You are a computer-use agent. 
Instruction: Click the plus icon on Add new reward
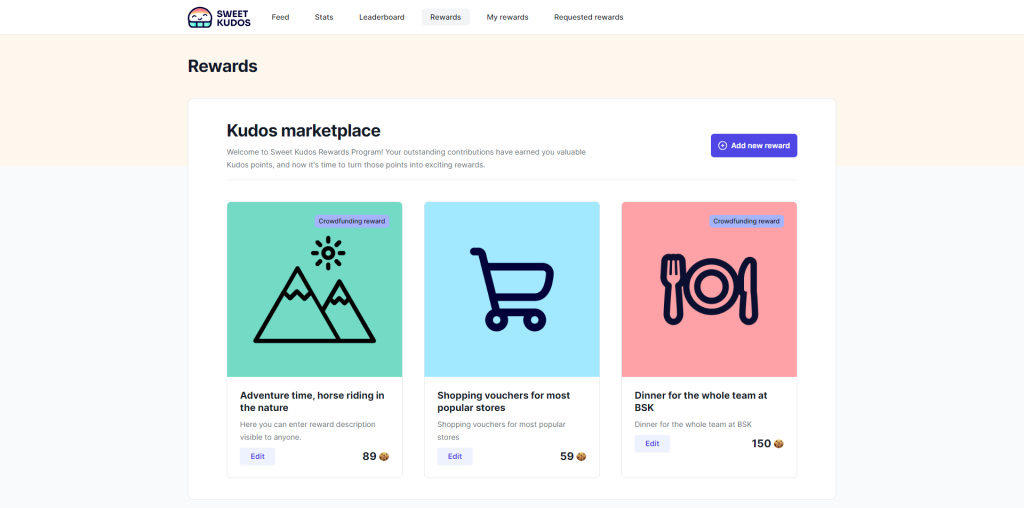723,146
